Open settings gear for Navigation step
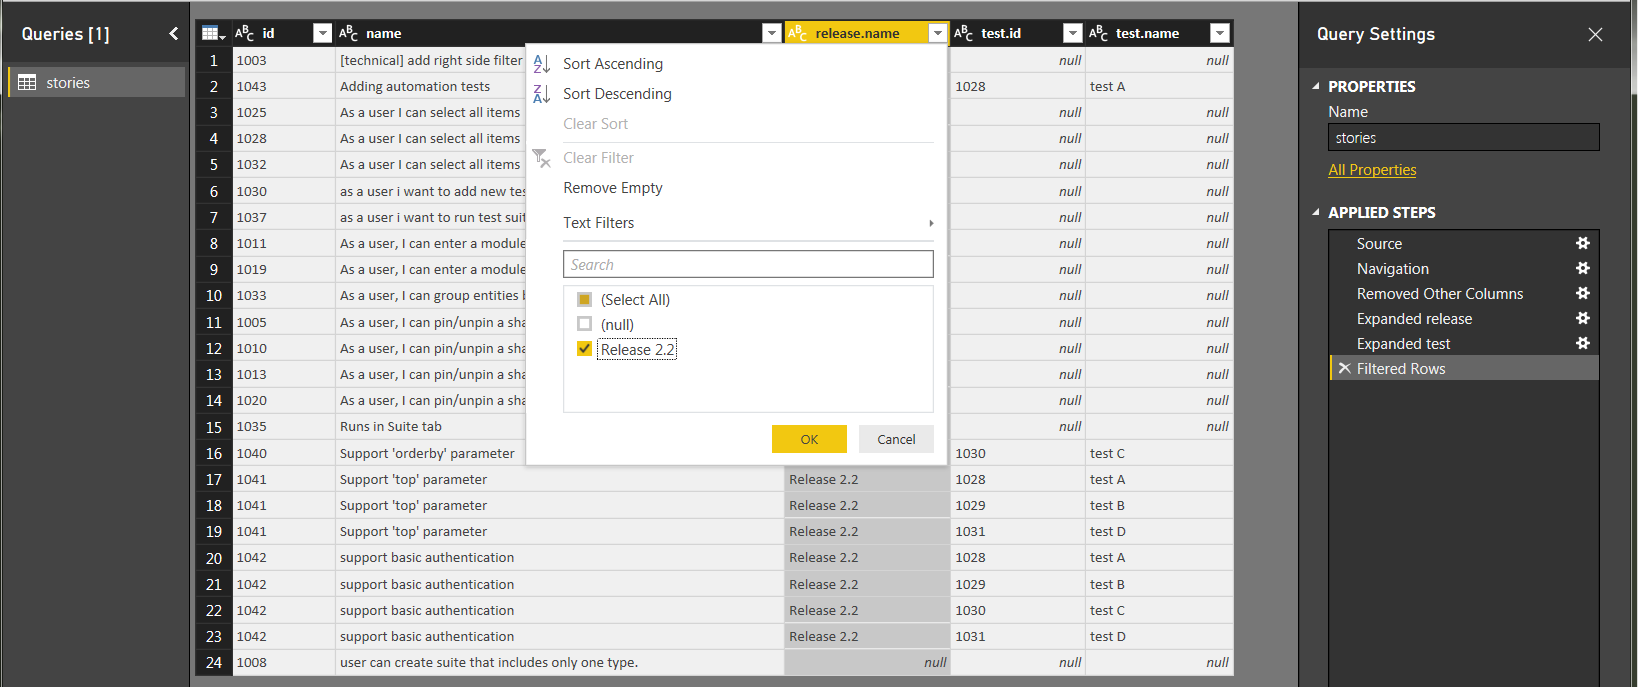 coord(1583,268)
